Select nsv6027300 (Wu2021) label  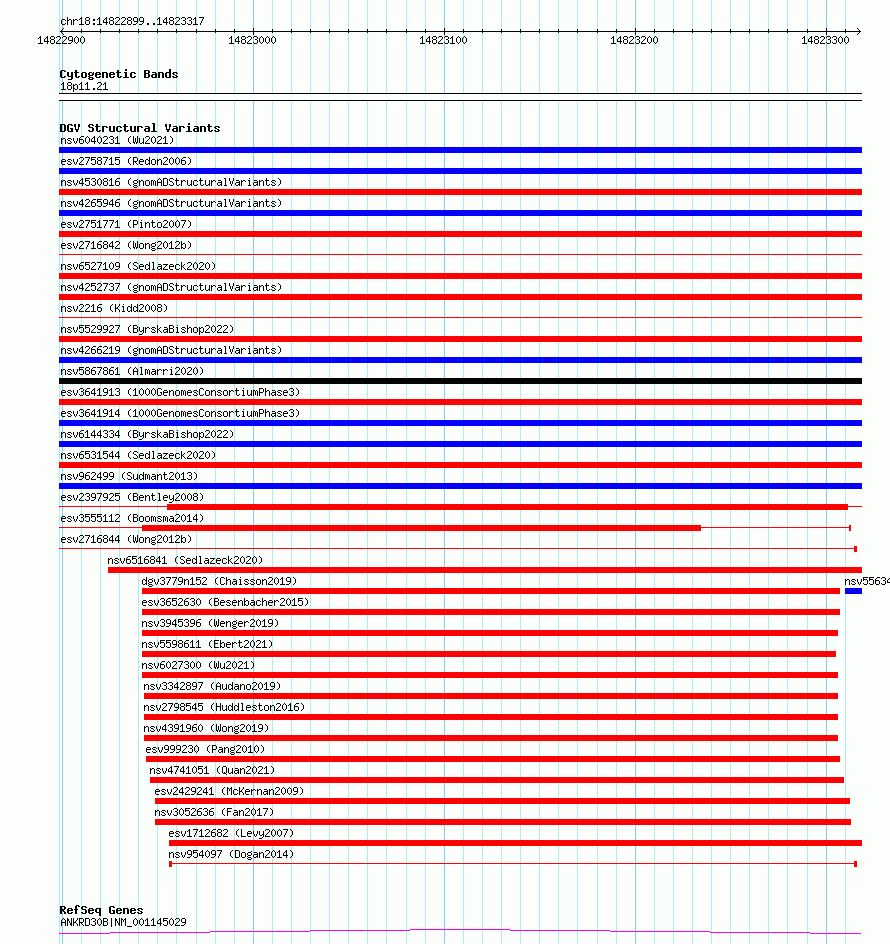click(198, 666)
